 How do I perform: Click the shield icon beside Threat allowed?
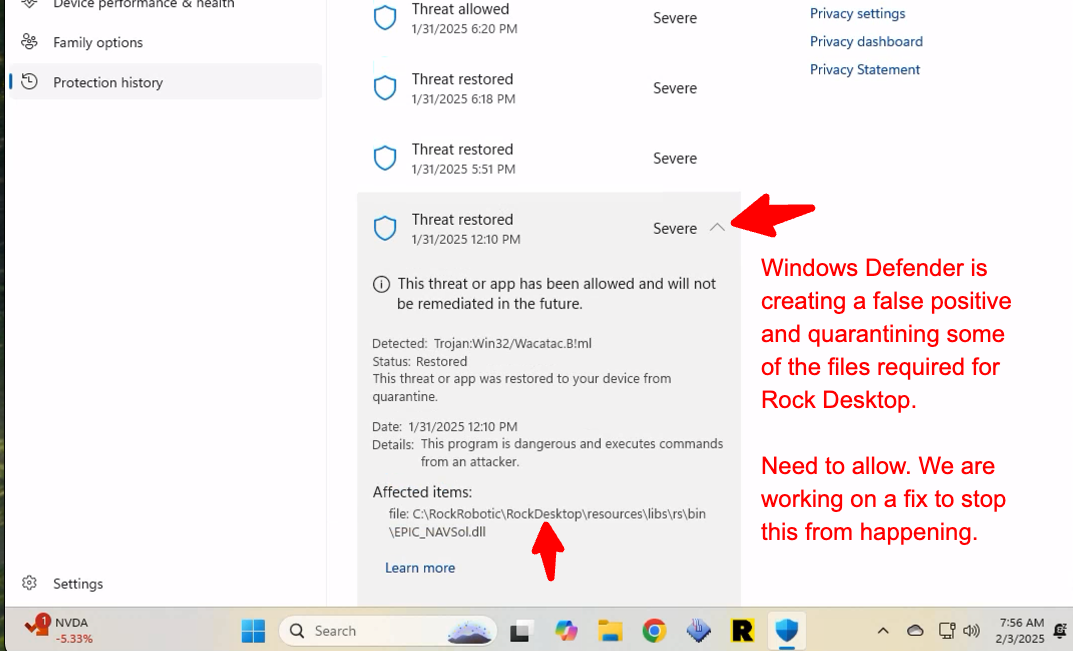tap(385, 17)
